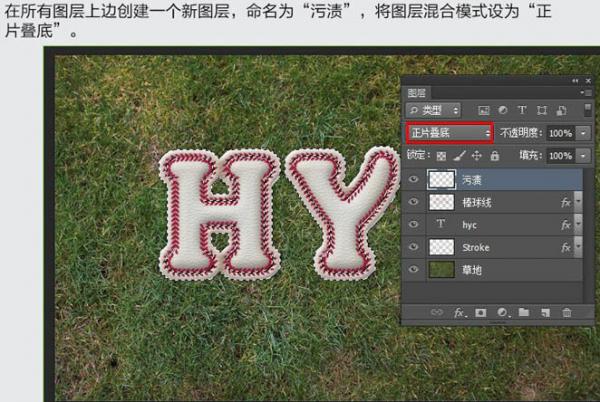Screen dimensions: 600x402
Task: Click the lock transparent pixels icon
Action: pos(443,156)
